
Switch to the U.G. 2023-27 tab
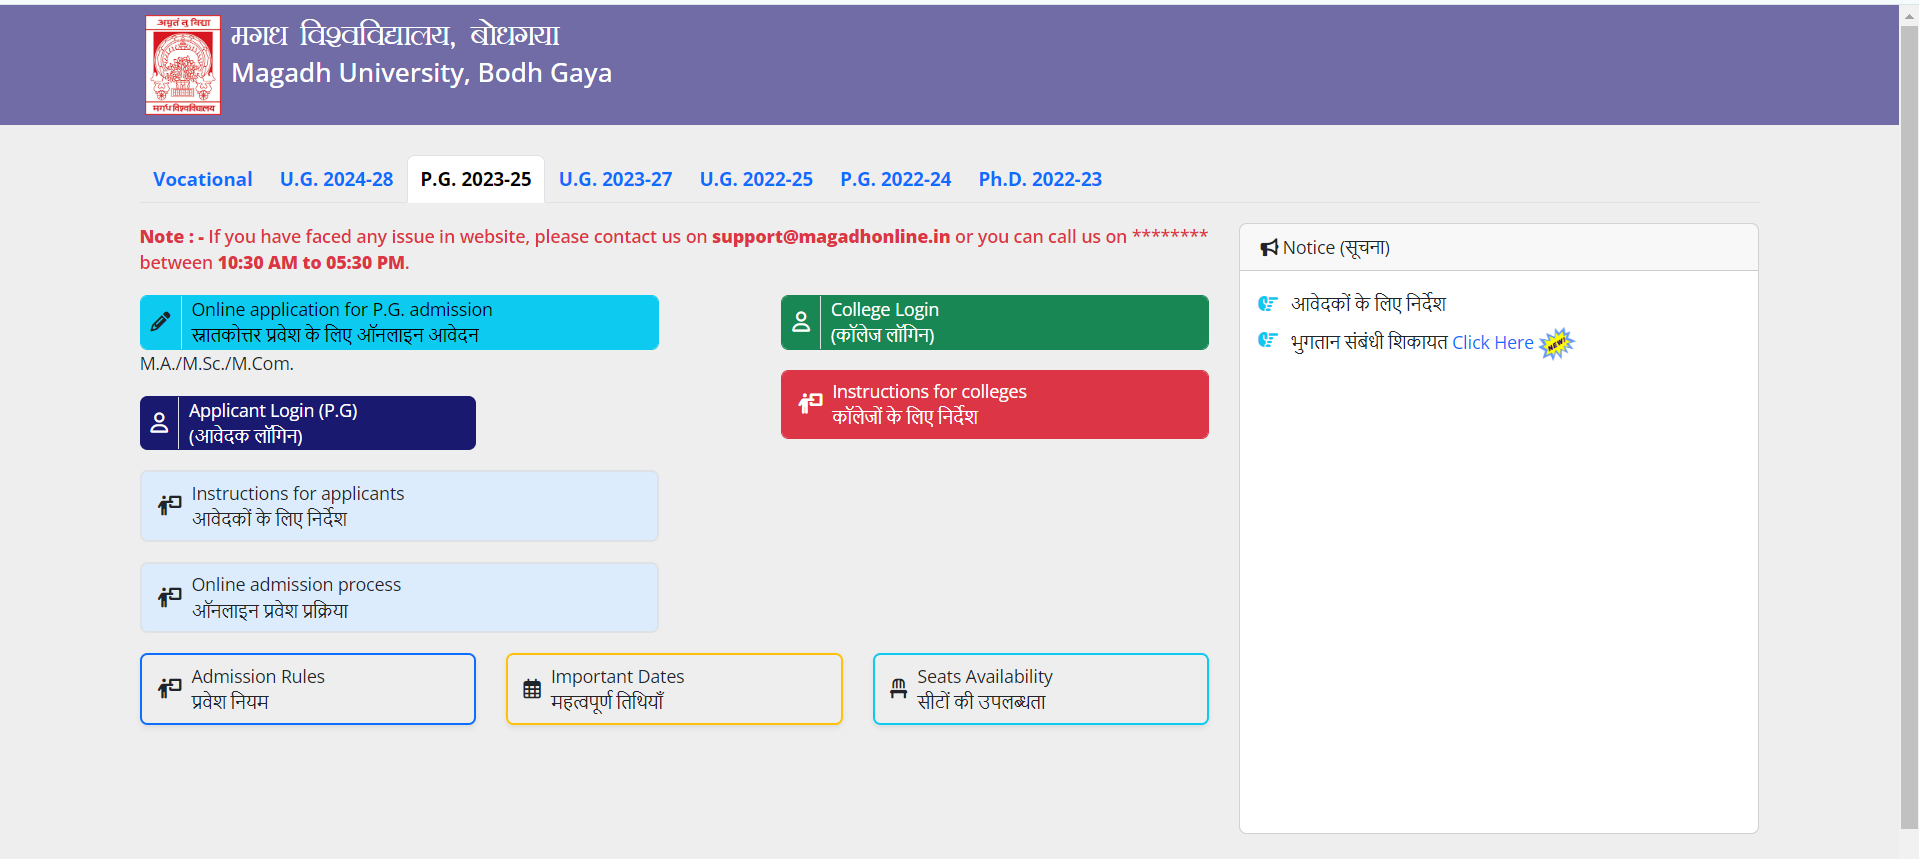click(x=616, y=179)
